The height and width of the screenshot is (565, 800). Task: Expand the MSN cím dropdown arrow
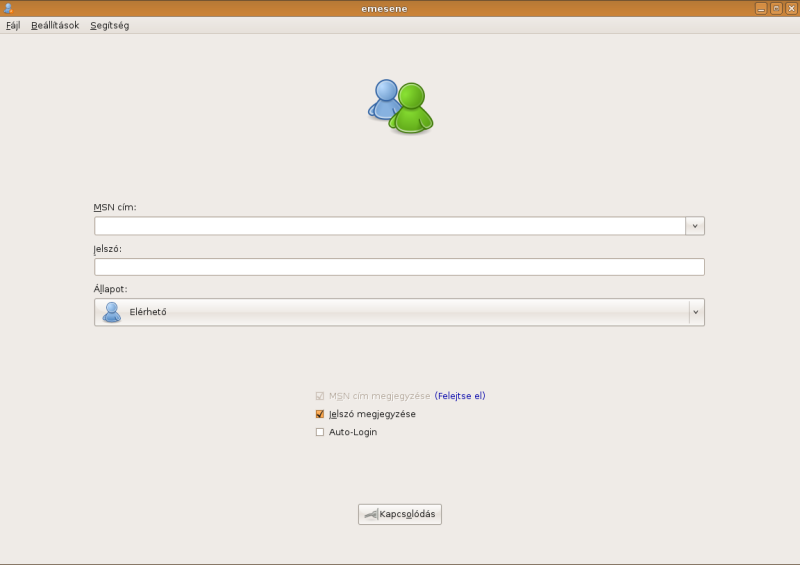point(695,226)
